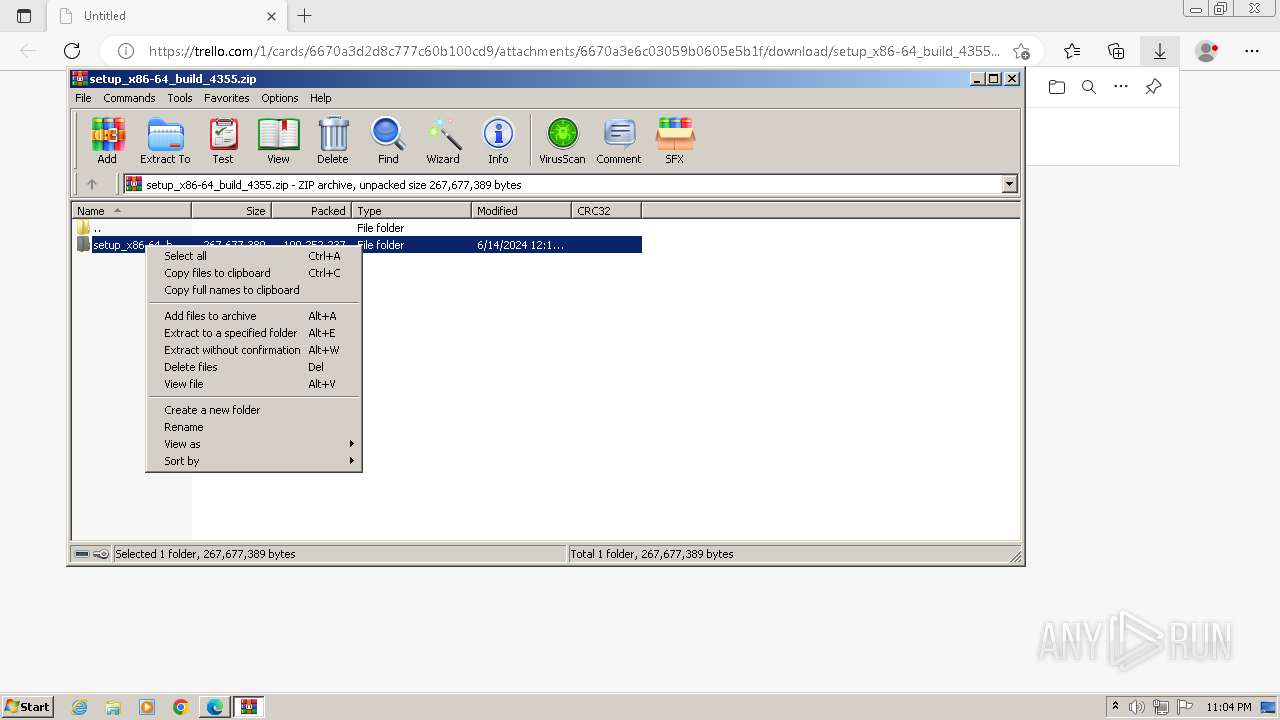Open the Favorites menu
This screenshot has height=720, width=1280.
click(x=227, y=98)
